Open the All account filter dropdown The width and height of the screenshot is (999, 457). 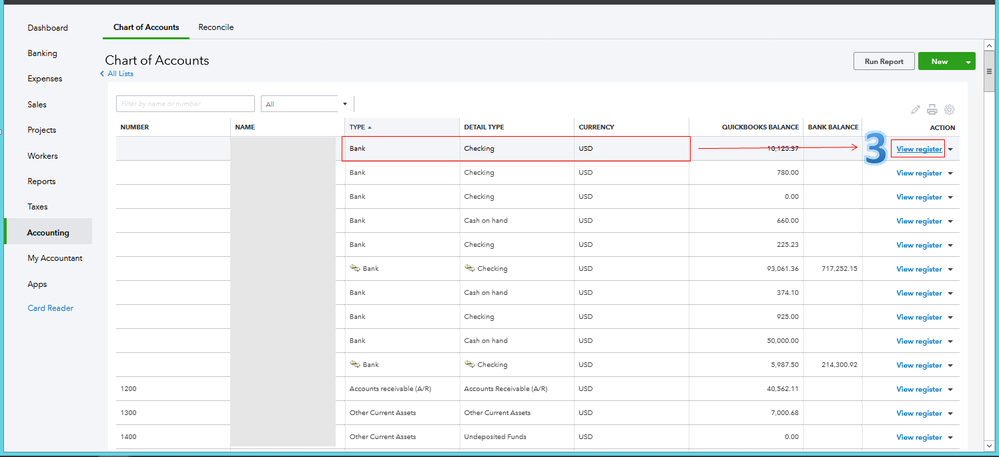click(306, 103)
